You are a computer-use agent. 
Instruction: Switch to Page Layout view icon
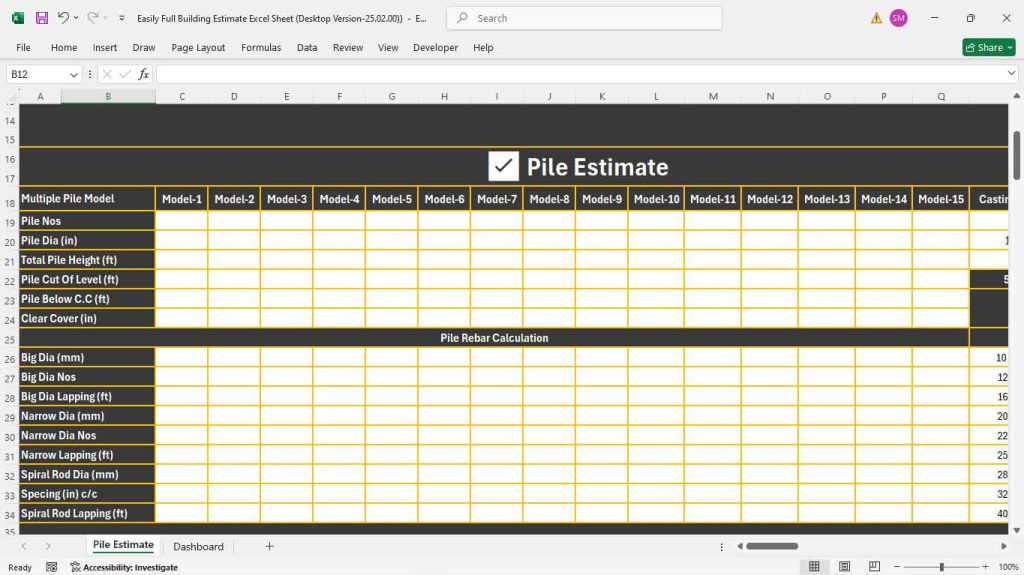pyautogui.click(x=844, y=567)
